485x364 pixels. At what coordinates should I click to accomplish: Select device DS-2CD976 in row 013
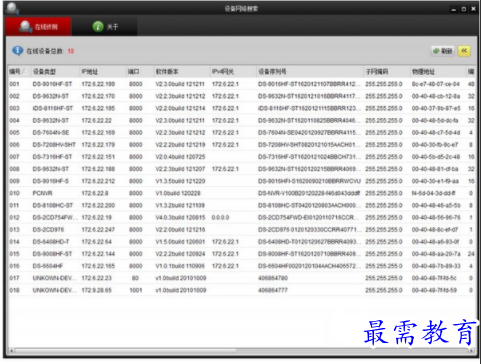click(x=48, y=230)
